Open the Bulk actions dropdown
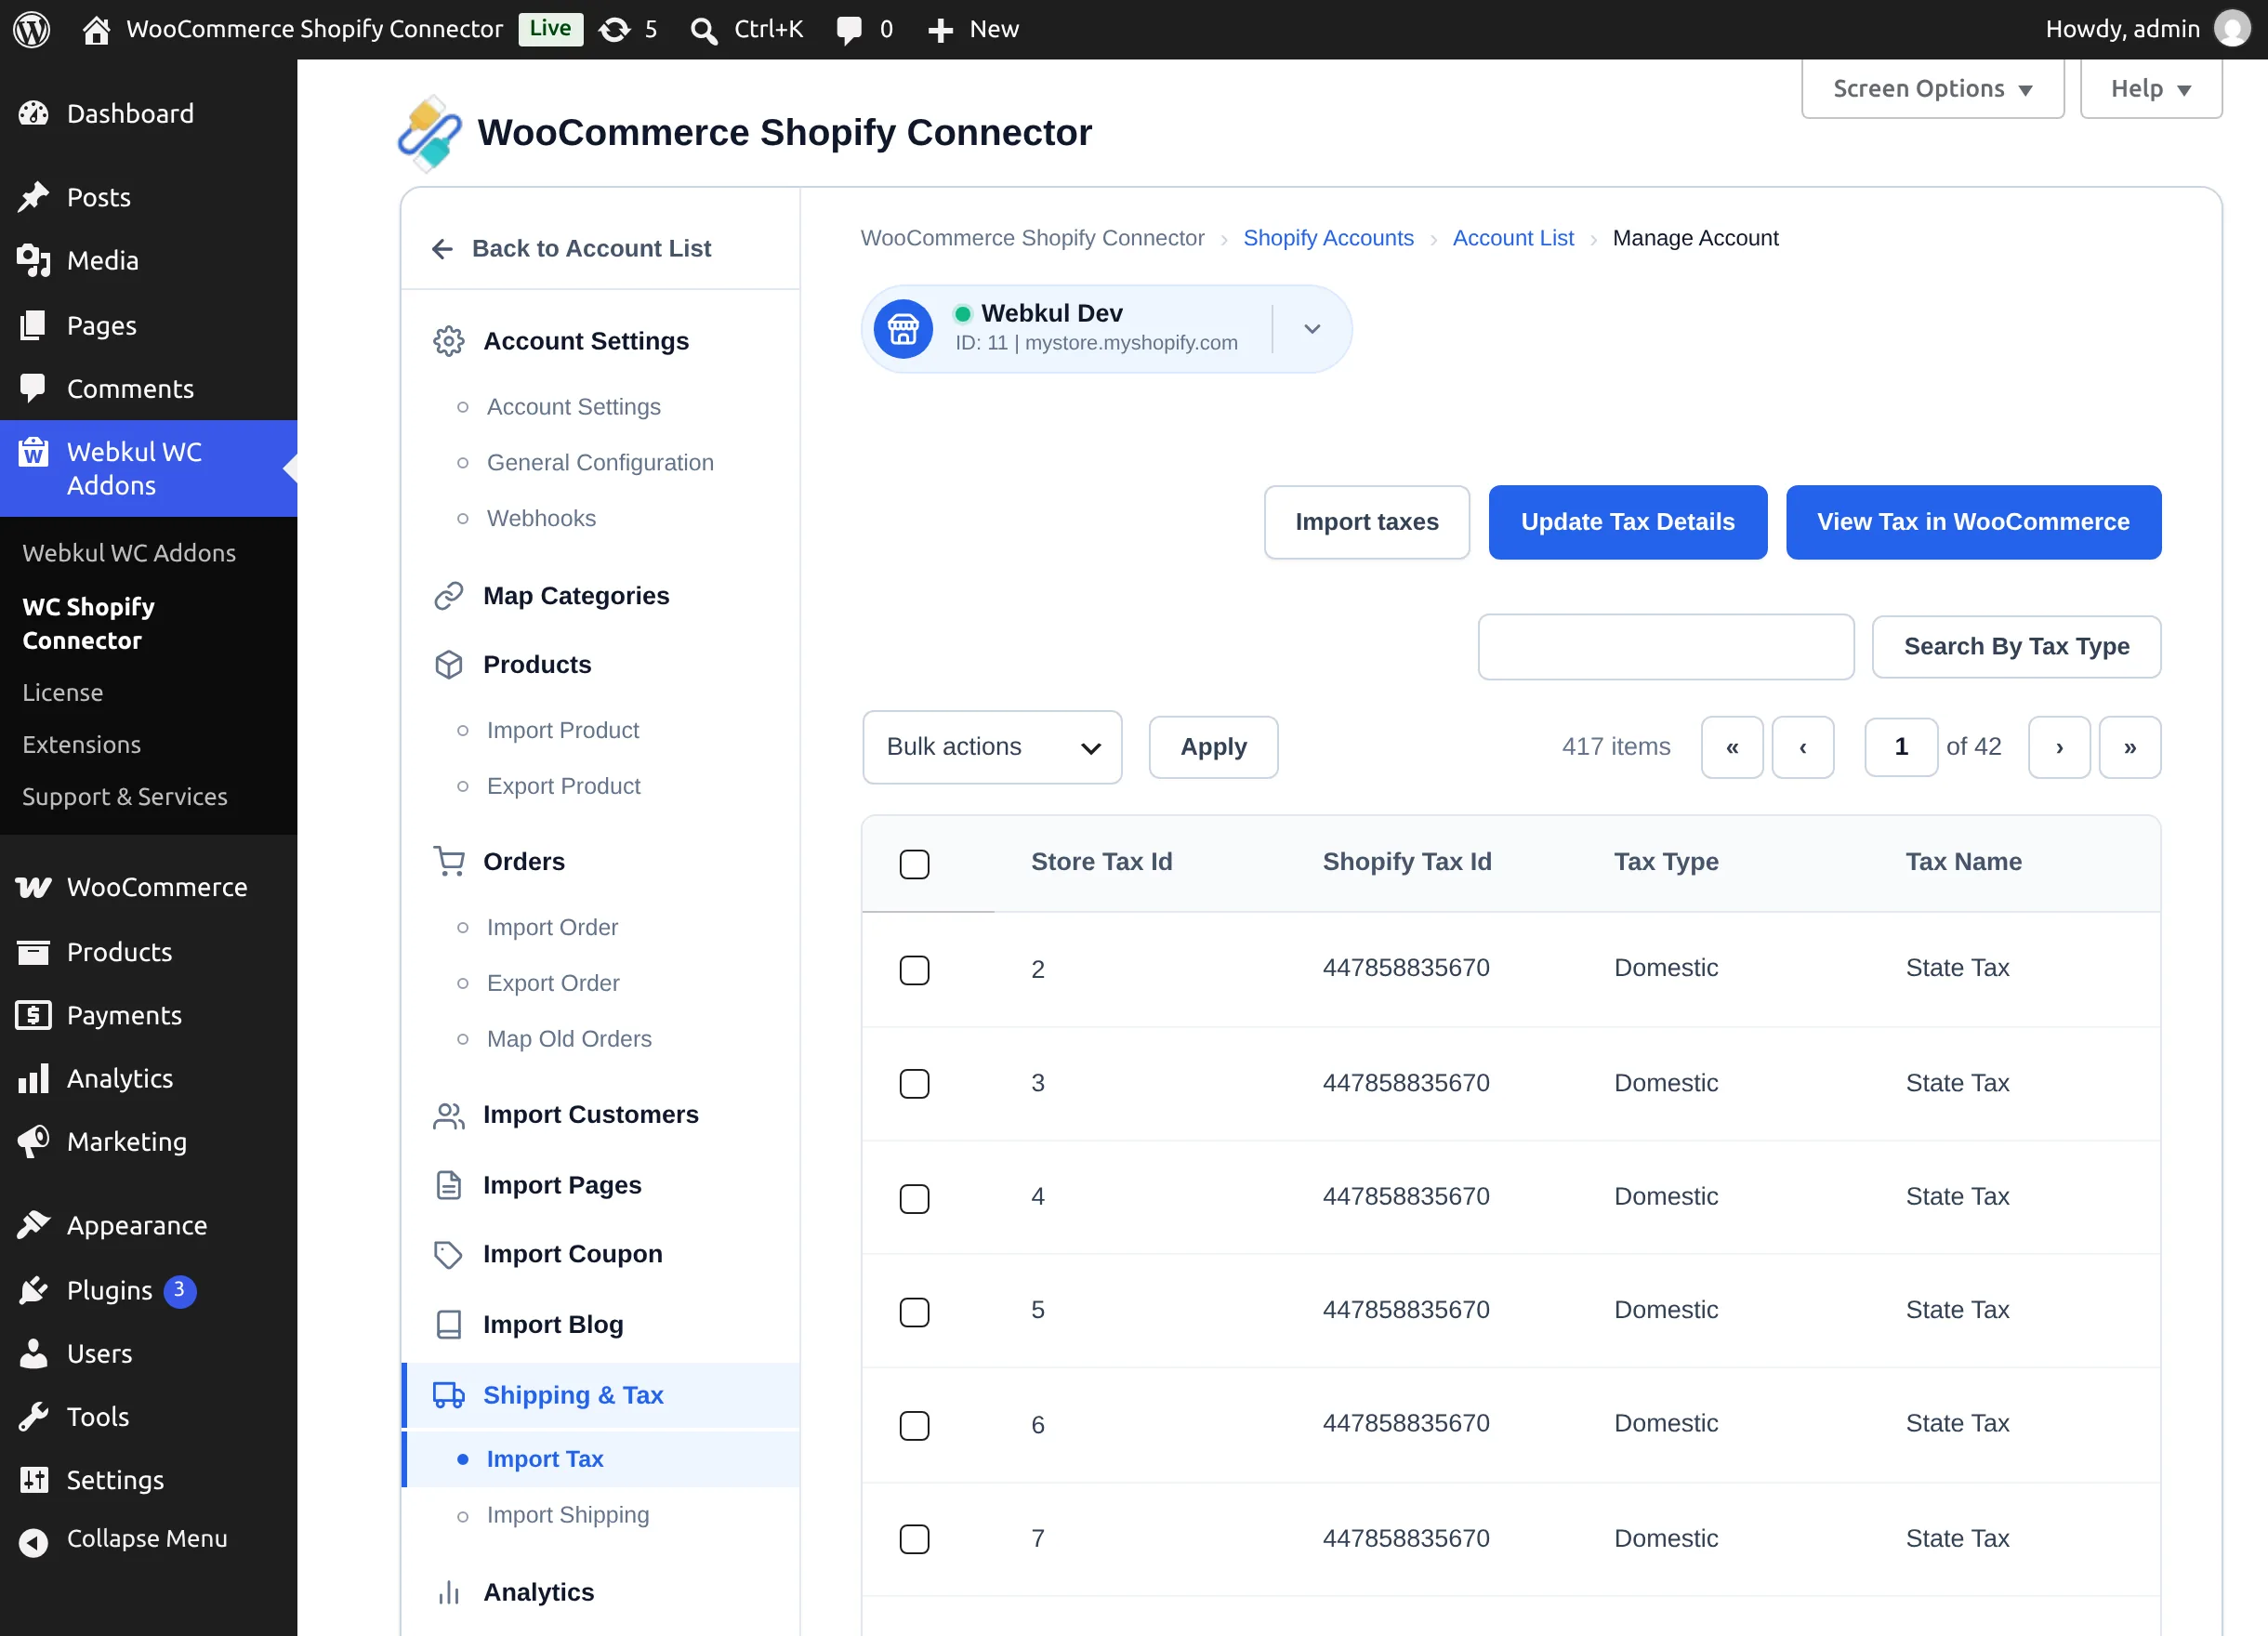 coord(992,747)
